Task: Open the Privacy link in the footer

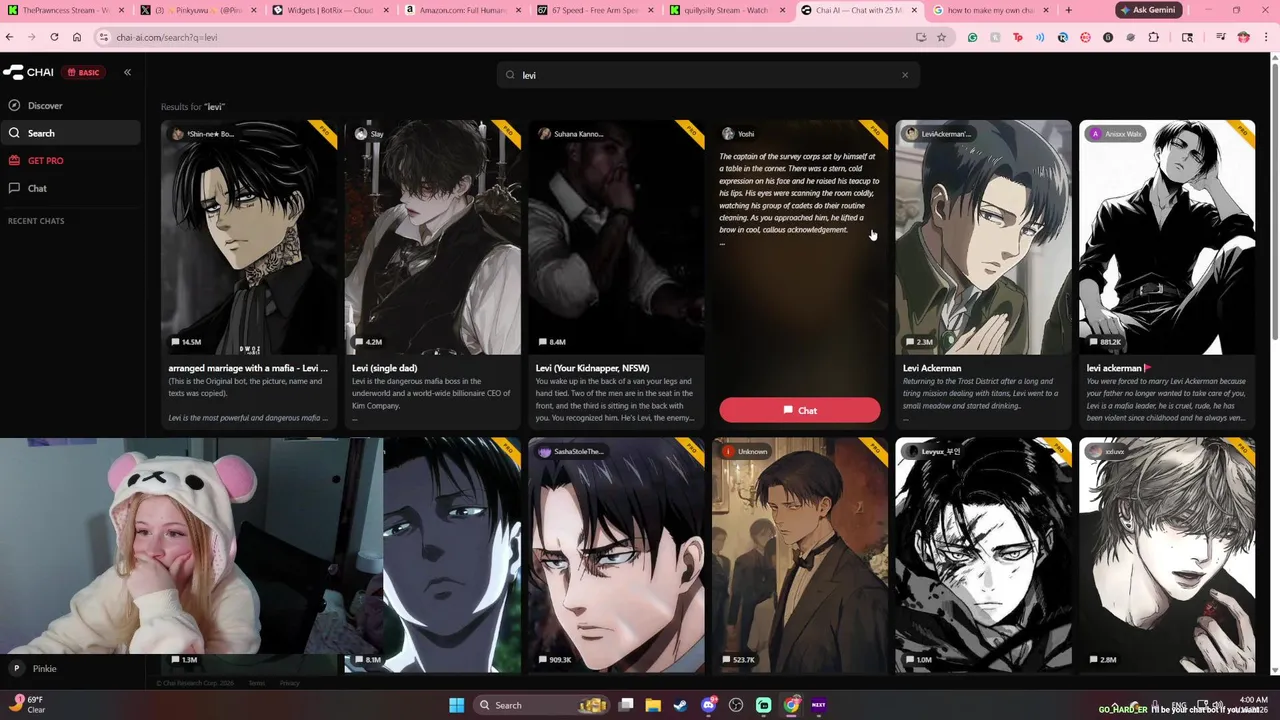Action: [x=289, y=683]
